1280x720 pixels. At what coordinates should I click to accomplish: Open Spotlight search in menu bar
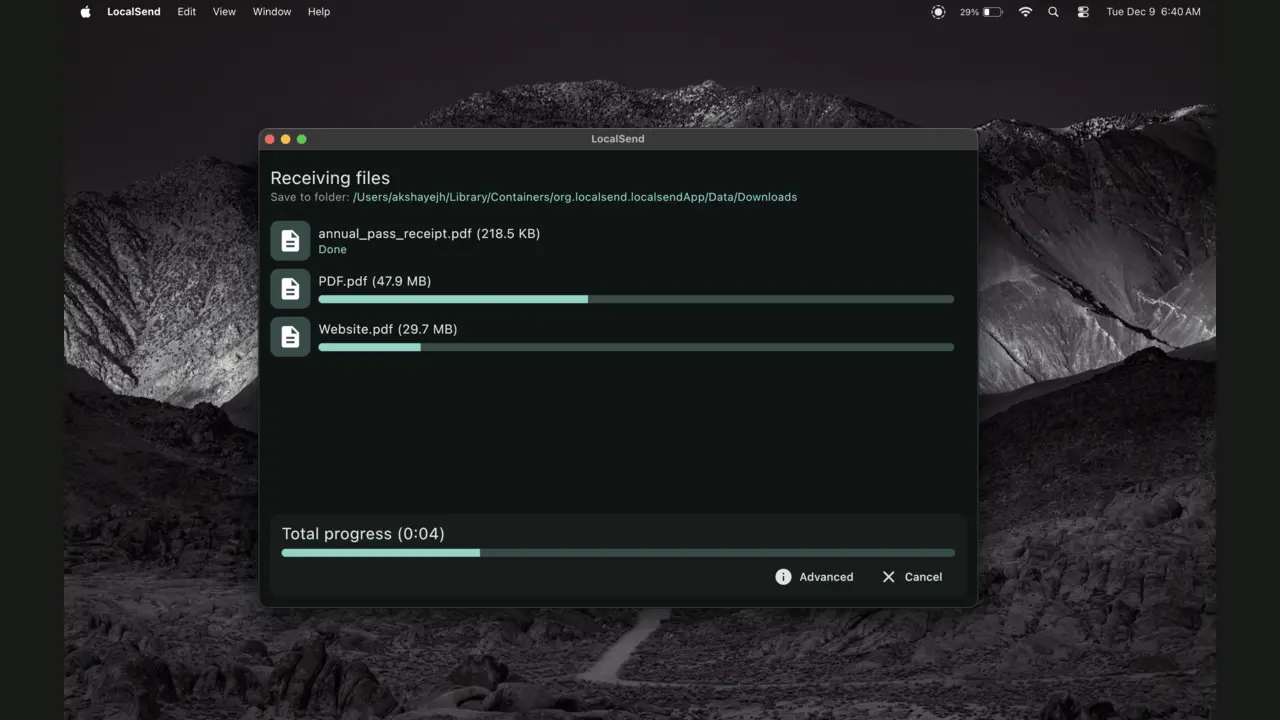[x=1053, y=12]
